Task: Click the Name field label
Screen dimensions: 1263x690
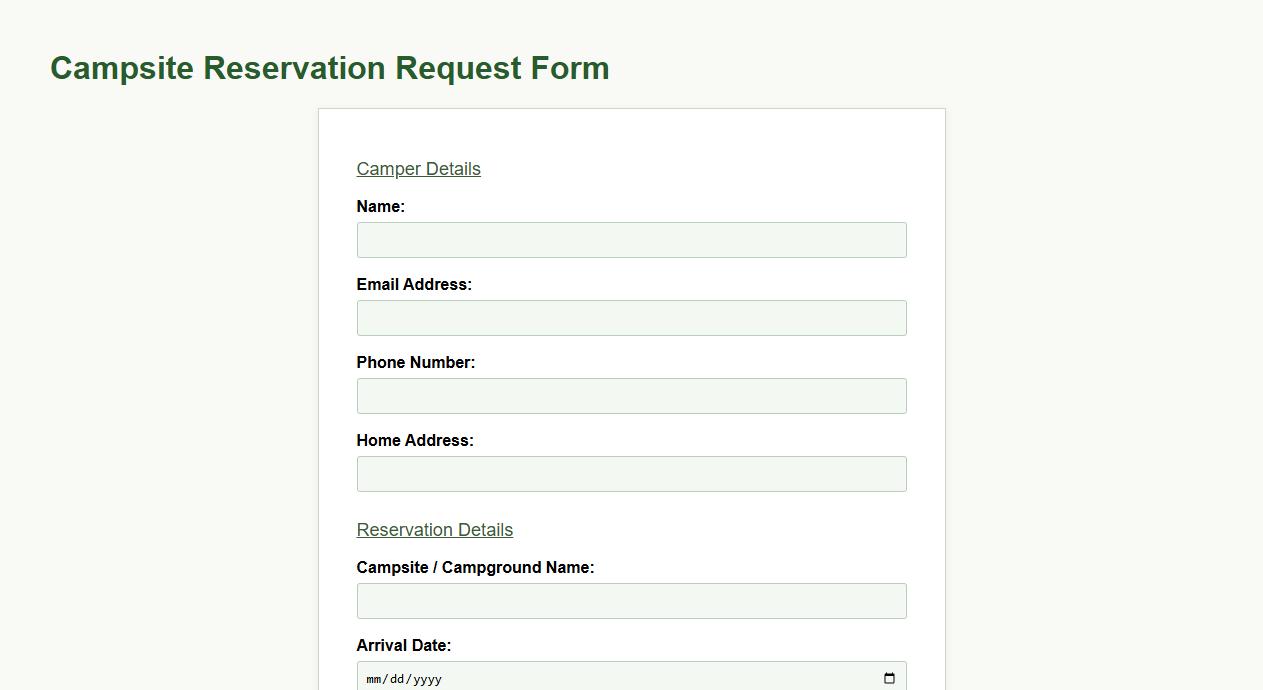Action: pos(380,206)
